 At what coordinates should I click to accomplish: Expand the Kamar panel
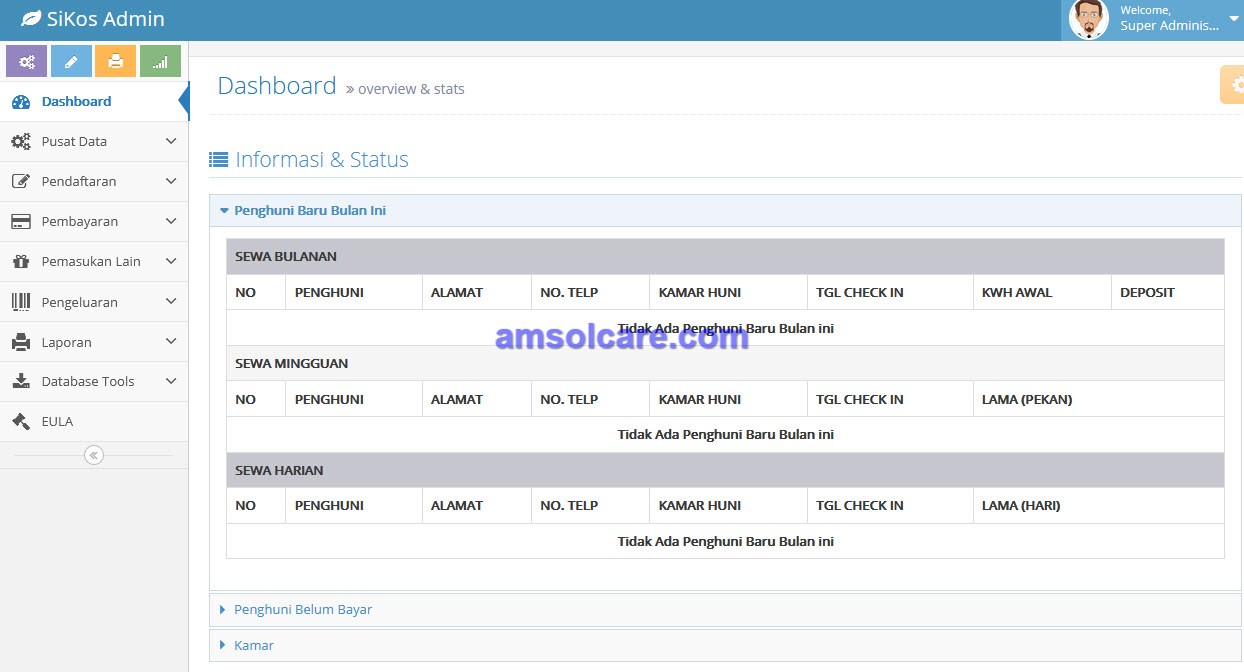point(725,646)
